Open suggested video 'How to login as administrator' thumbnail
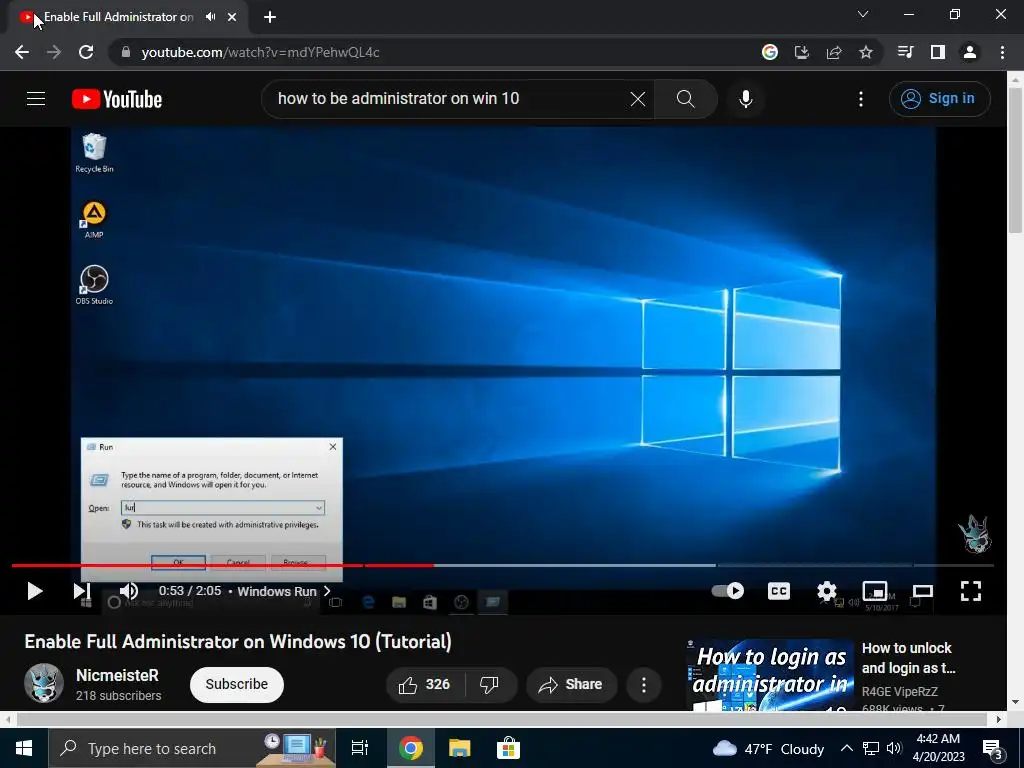The image size is (1024, 768). (770, 675)
